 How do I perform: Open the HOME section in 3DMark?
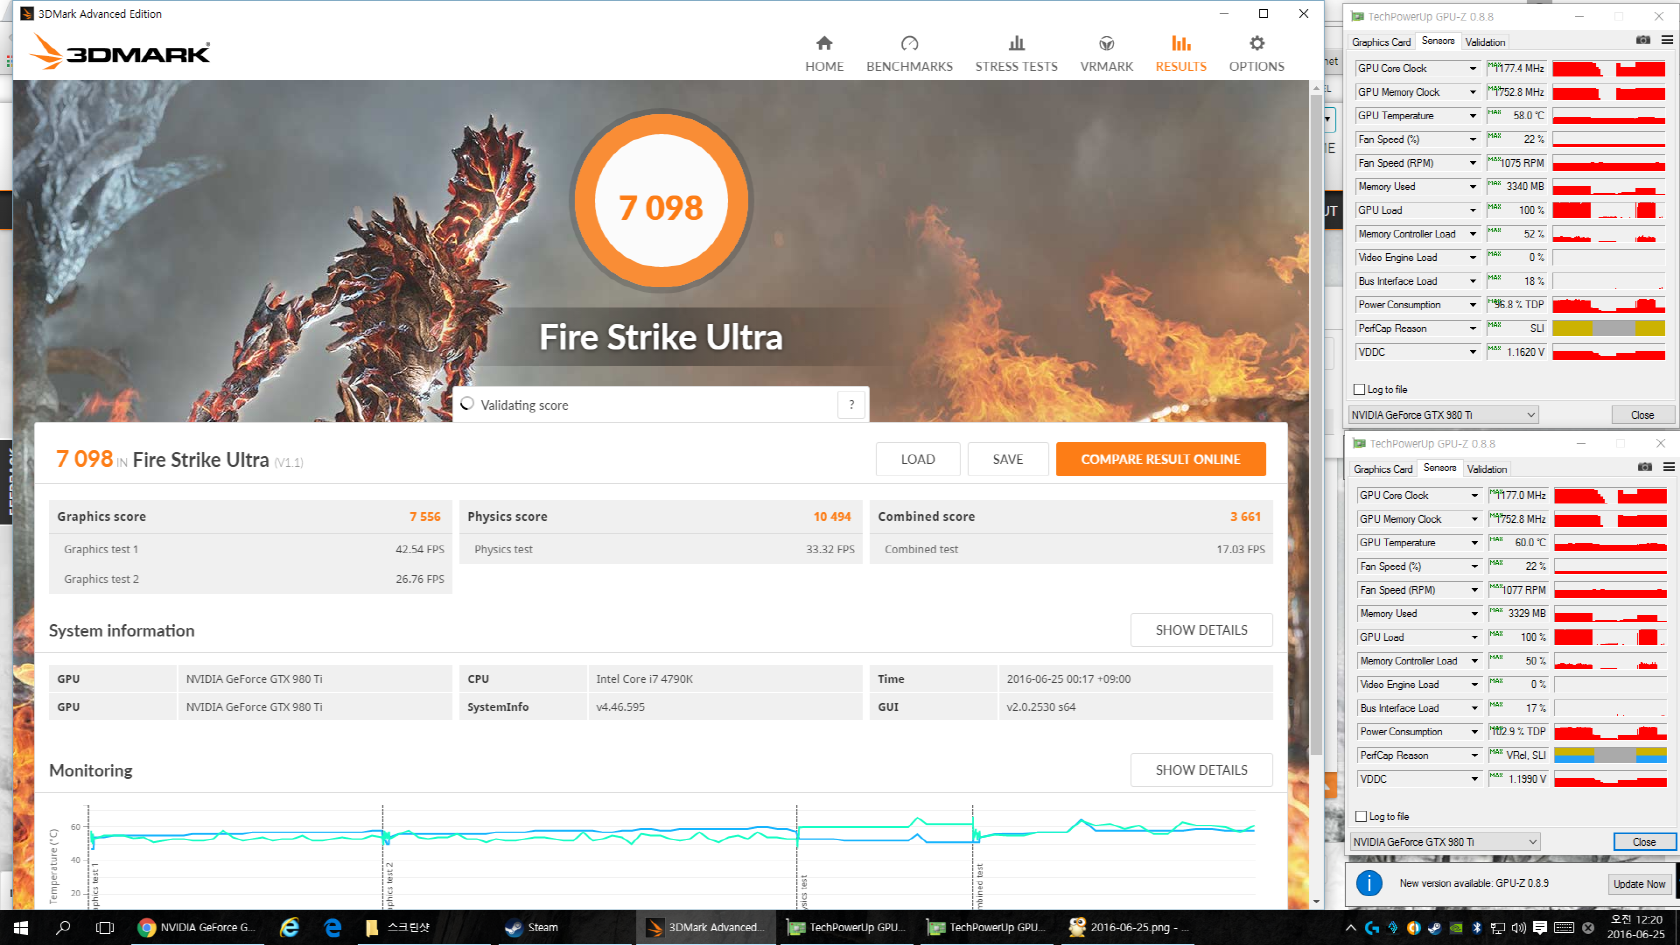(x=824, y=54)
